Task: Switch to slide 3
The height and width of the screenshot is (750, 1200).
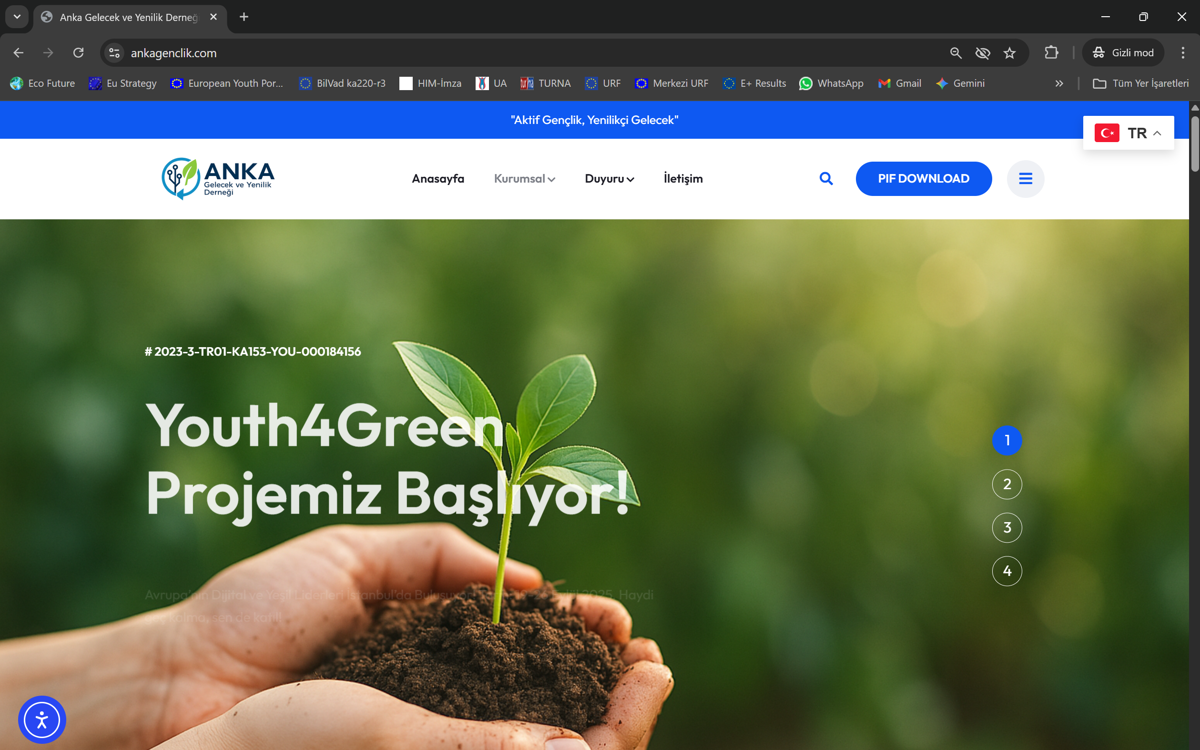Action: [1007, 528]
